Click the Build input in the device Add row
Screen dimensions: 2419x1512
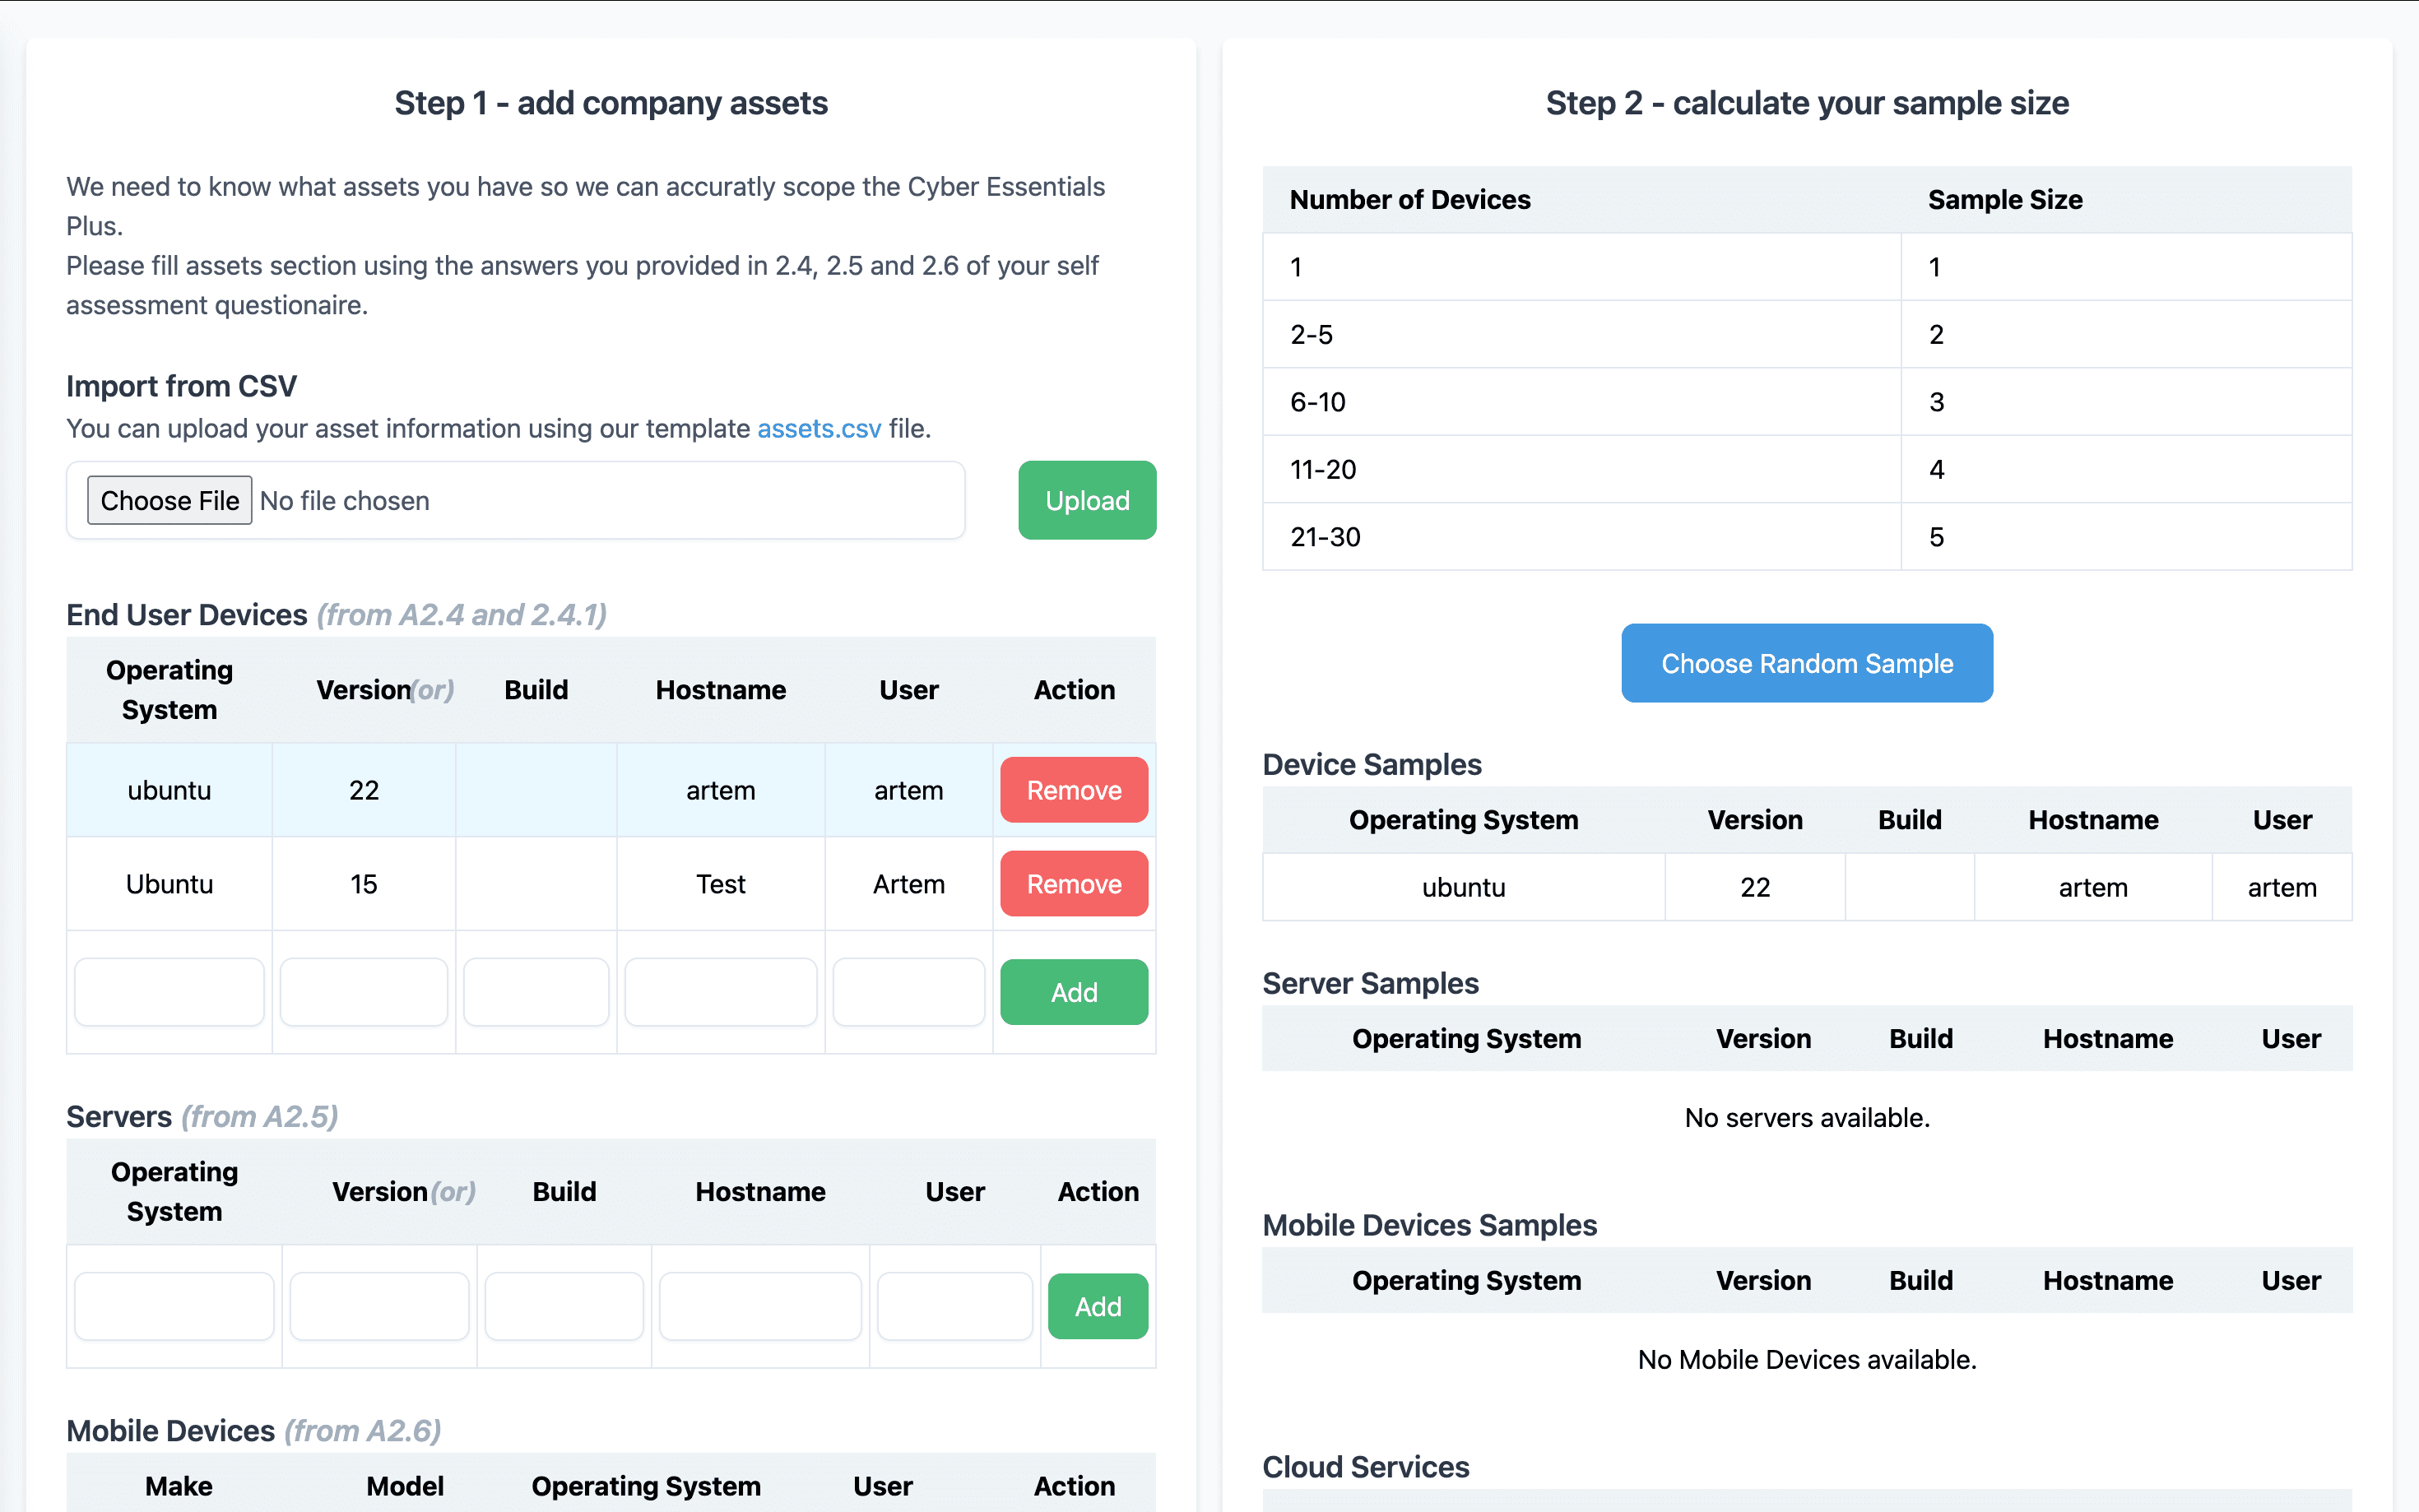click(536, 992)
